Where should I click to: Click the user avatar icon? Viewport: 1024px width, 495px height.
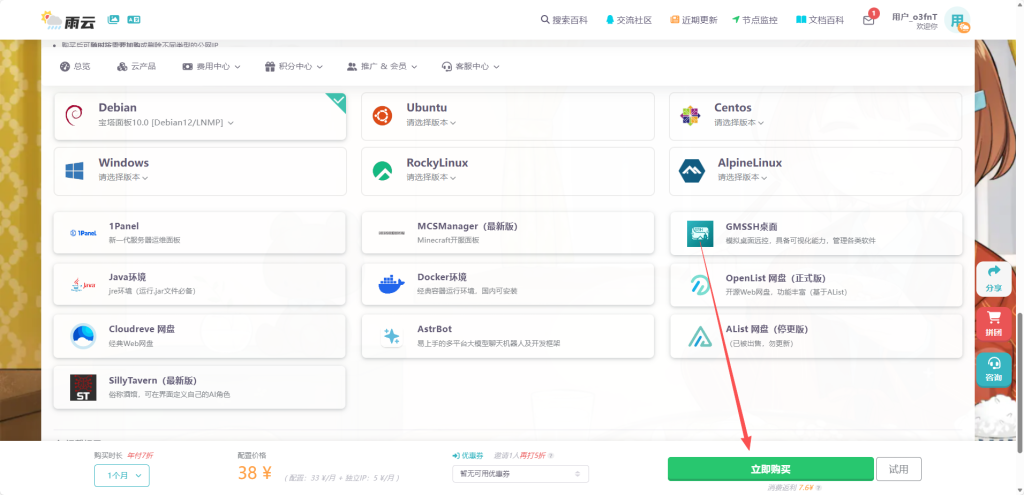957,20
